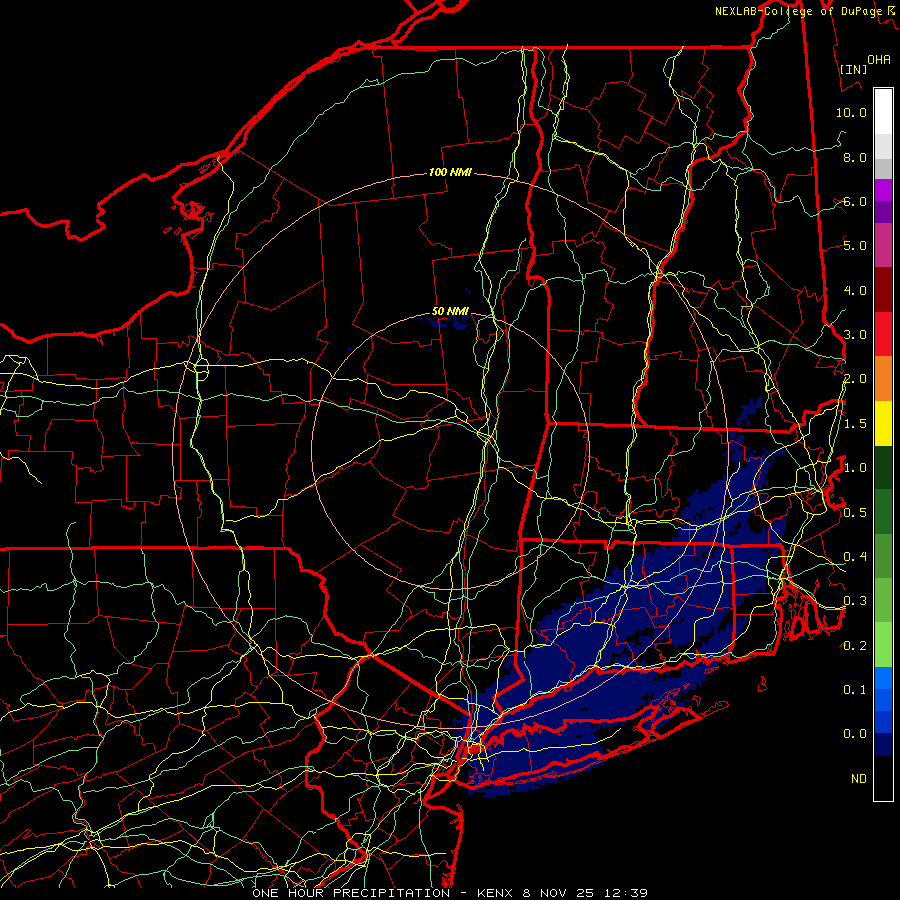900x900 pixels.
Task: Click the 100 NMI range ring label
Action: [x=450, y=172]
